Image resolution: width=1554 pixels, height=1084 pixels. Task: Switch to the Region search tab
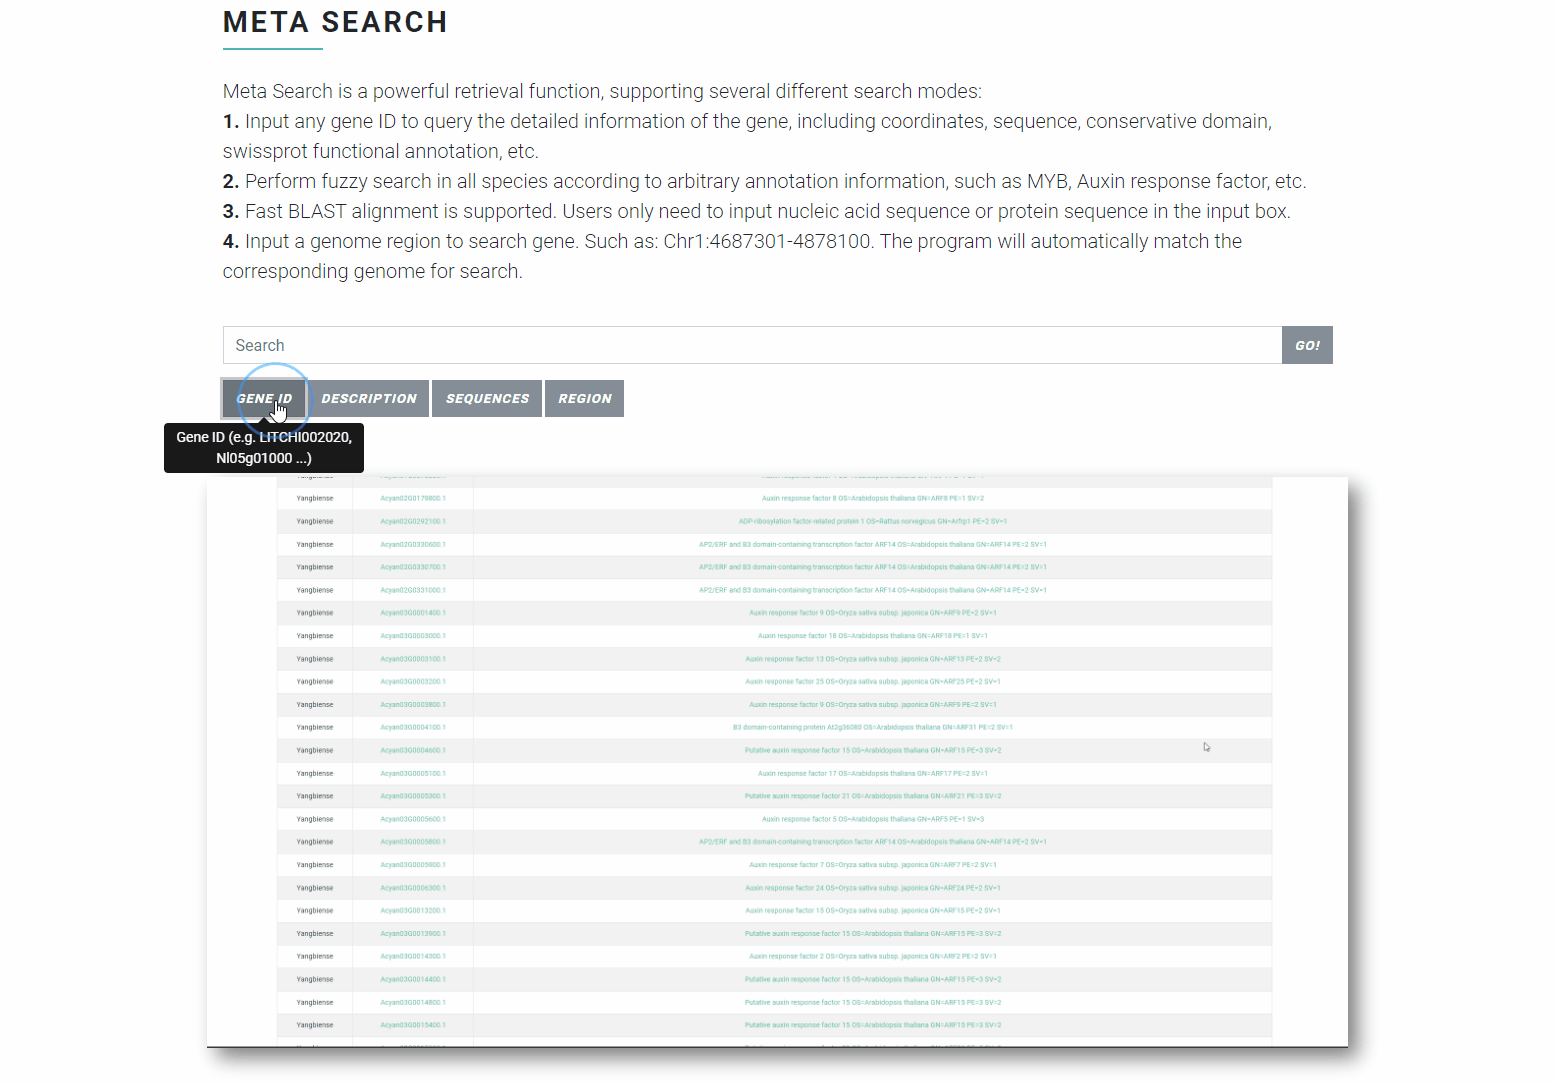[585, 398]
